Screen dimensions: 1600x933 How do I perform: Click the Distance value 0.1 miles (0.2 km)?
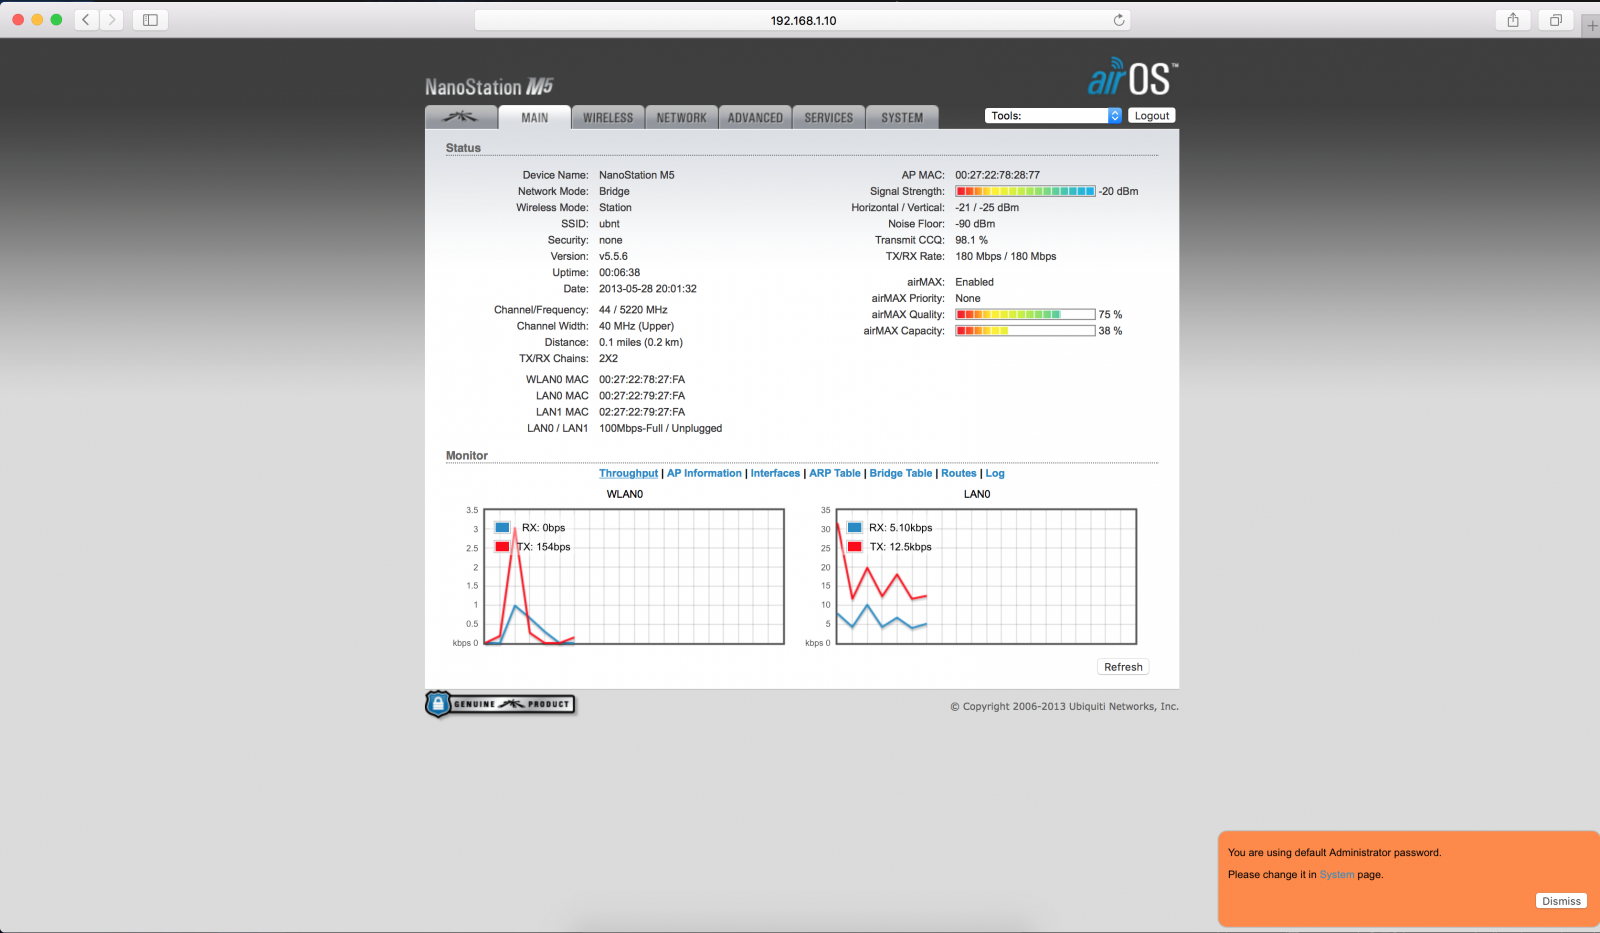(x=641, y=342)
